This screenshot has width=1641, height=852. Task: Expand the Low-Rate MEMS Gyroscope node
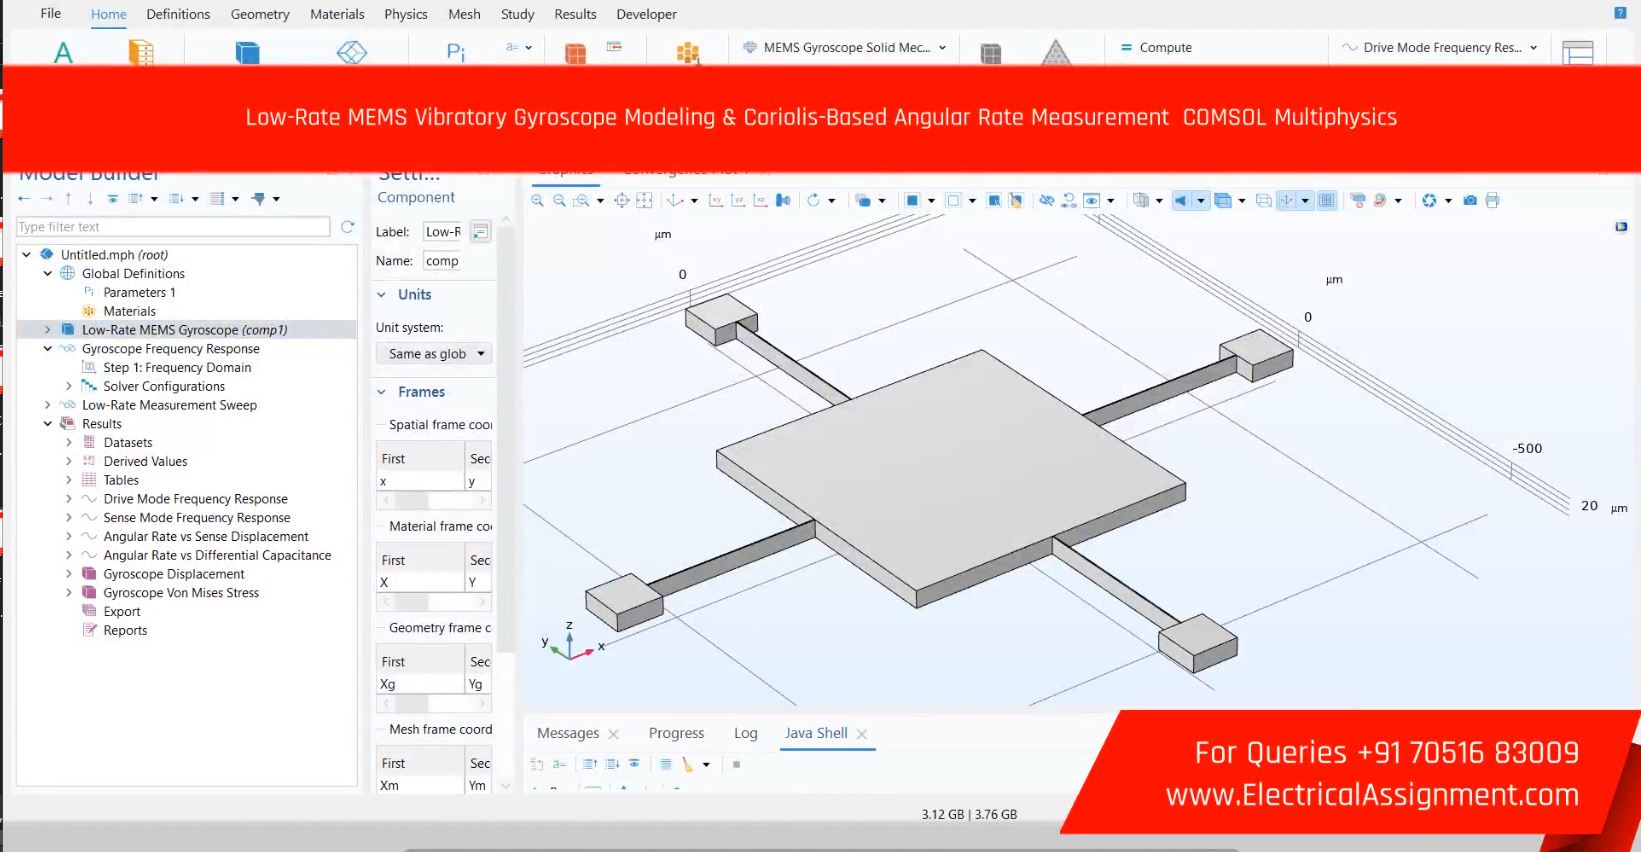[x=47, y=330]
